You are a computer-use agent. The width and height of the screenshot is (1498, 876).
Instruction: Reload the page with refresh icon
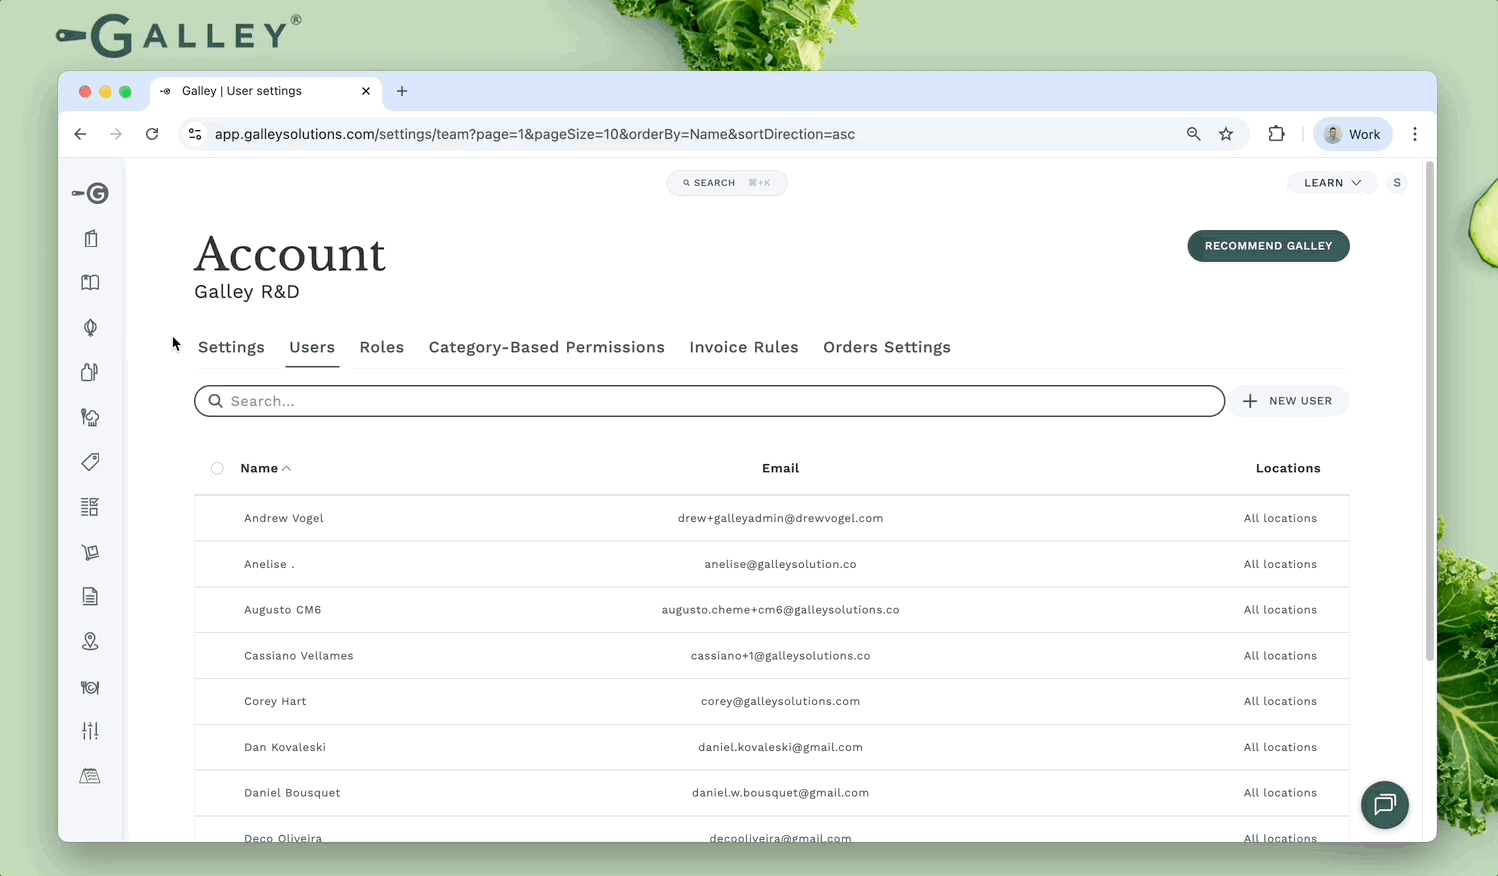(152, 134)
